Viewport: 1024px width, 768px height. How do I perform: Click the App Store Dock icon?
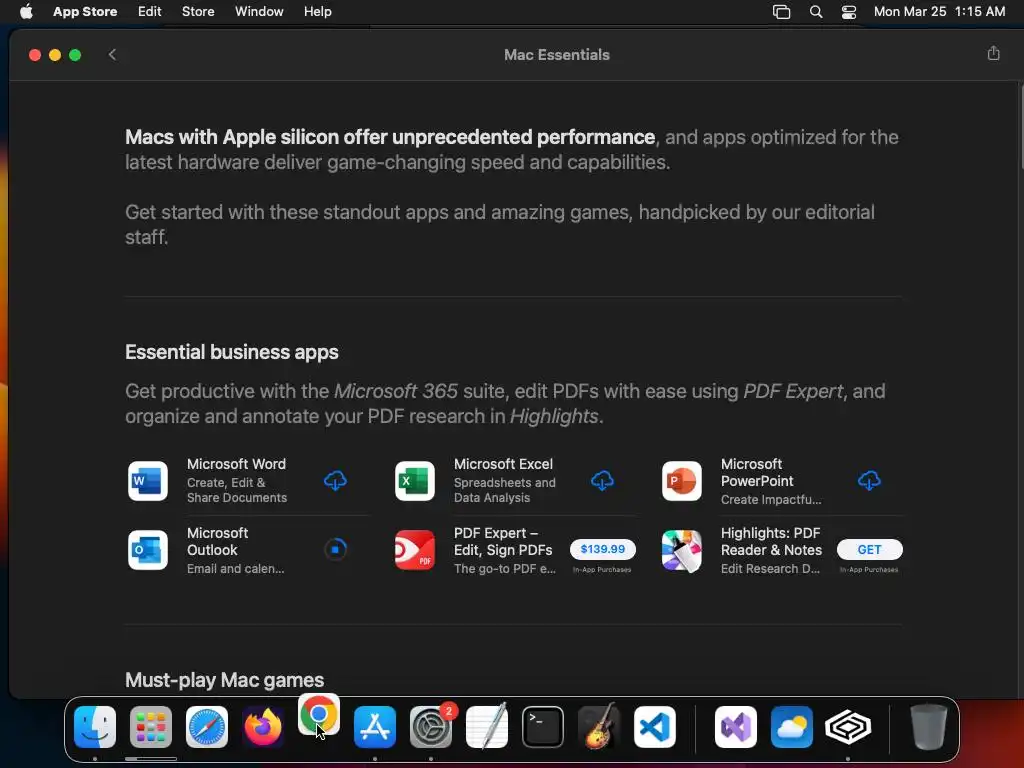tap(375, 727)
